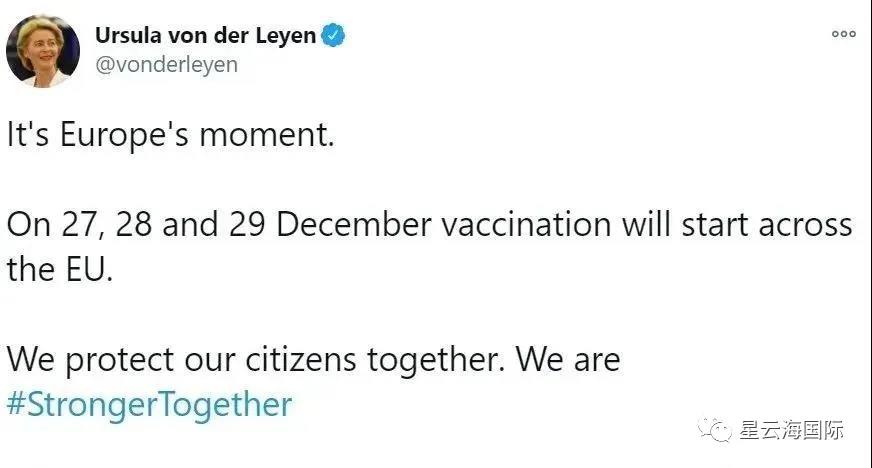
Task: Open the @vonderleyen handle link
Action: (166, 65)
